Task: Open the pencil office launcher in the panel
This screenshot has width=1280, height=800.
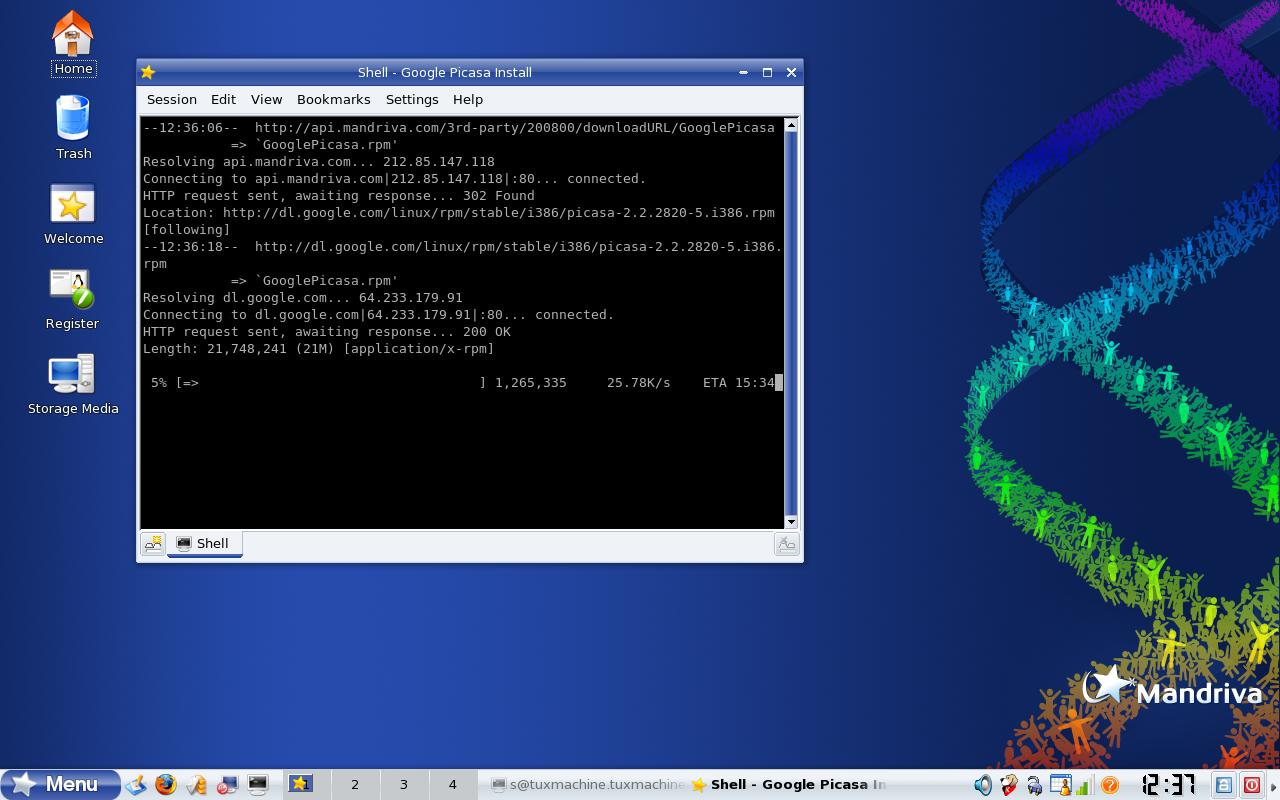Action: (136, 785)
